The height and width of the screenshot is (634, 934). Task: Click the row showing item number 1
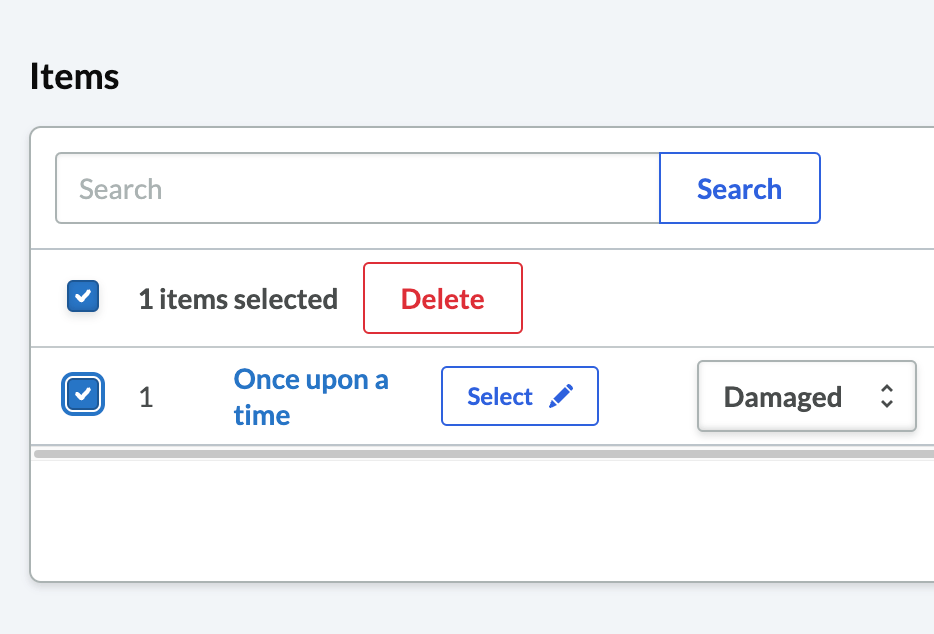tap(146, 396)
